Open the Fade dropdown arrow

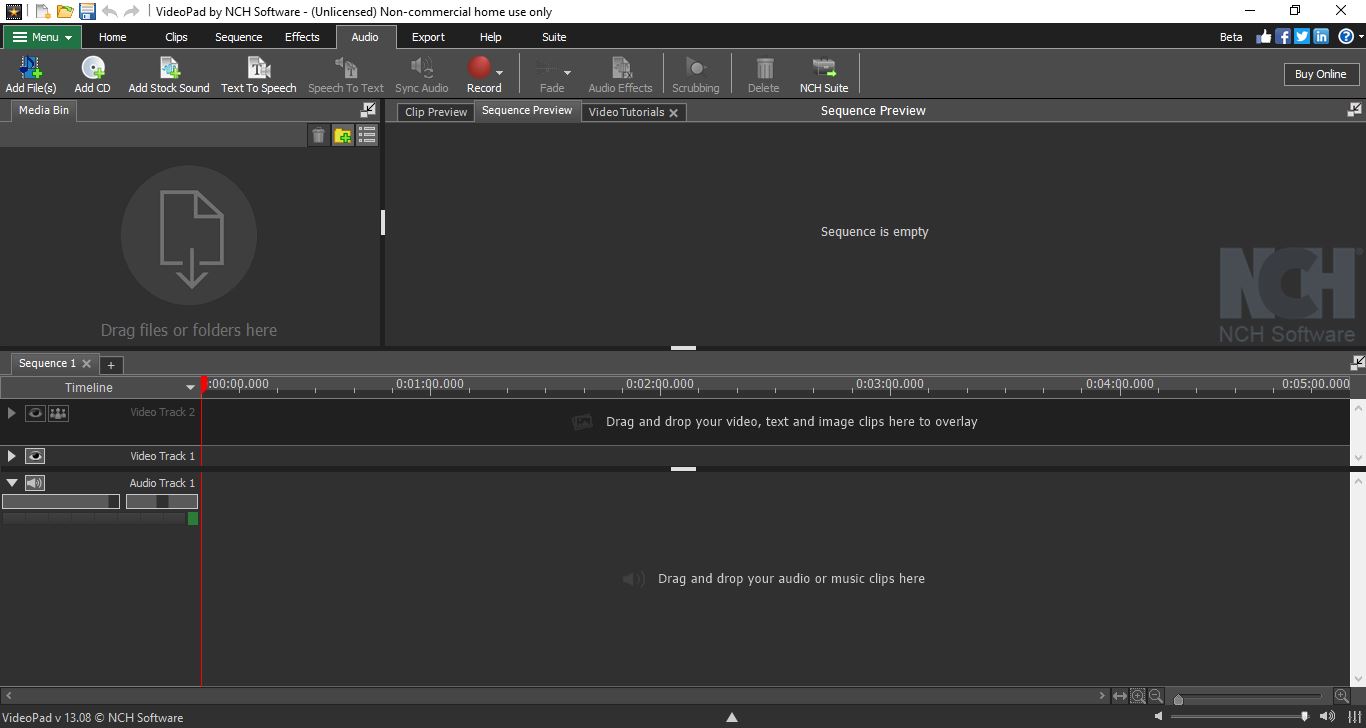point(567,72)
